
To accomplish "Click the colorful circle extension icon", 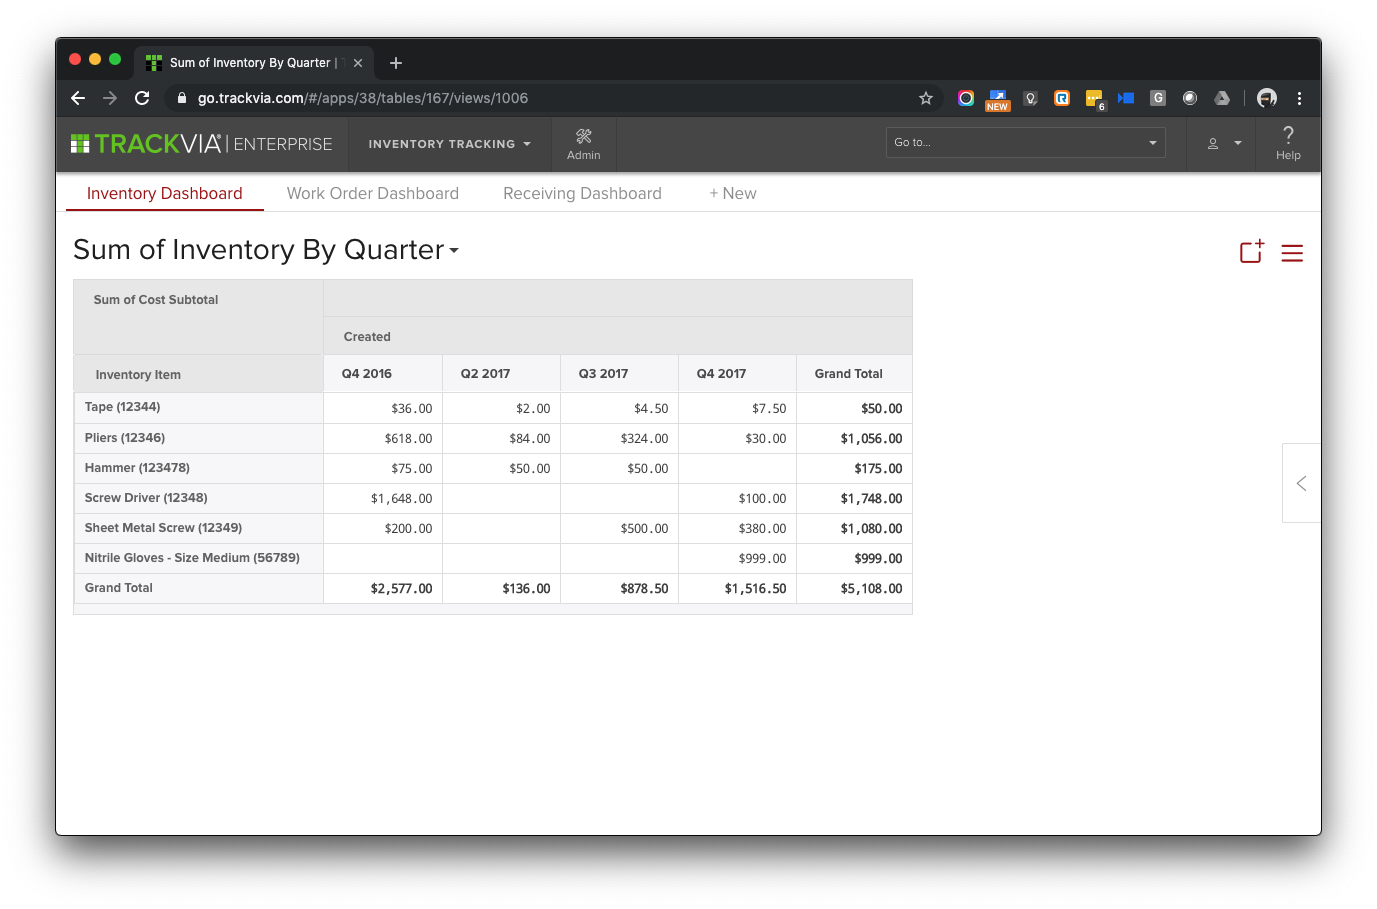I will point(966,98).
